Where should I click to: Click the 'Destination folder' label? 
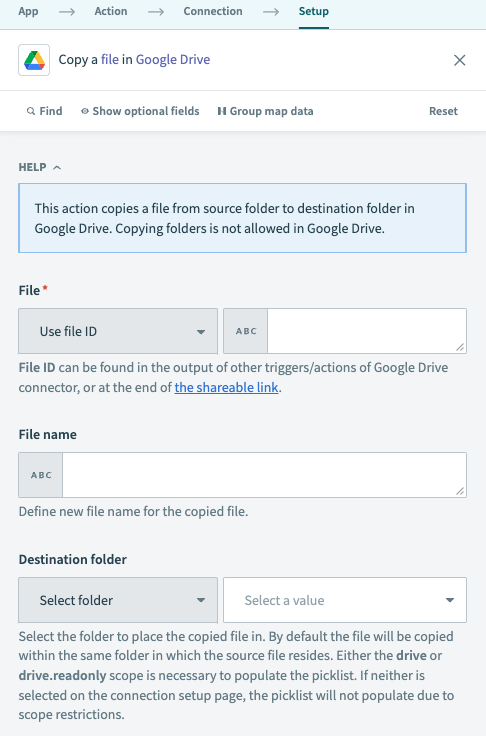pos(73,560)
